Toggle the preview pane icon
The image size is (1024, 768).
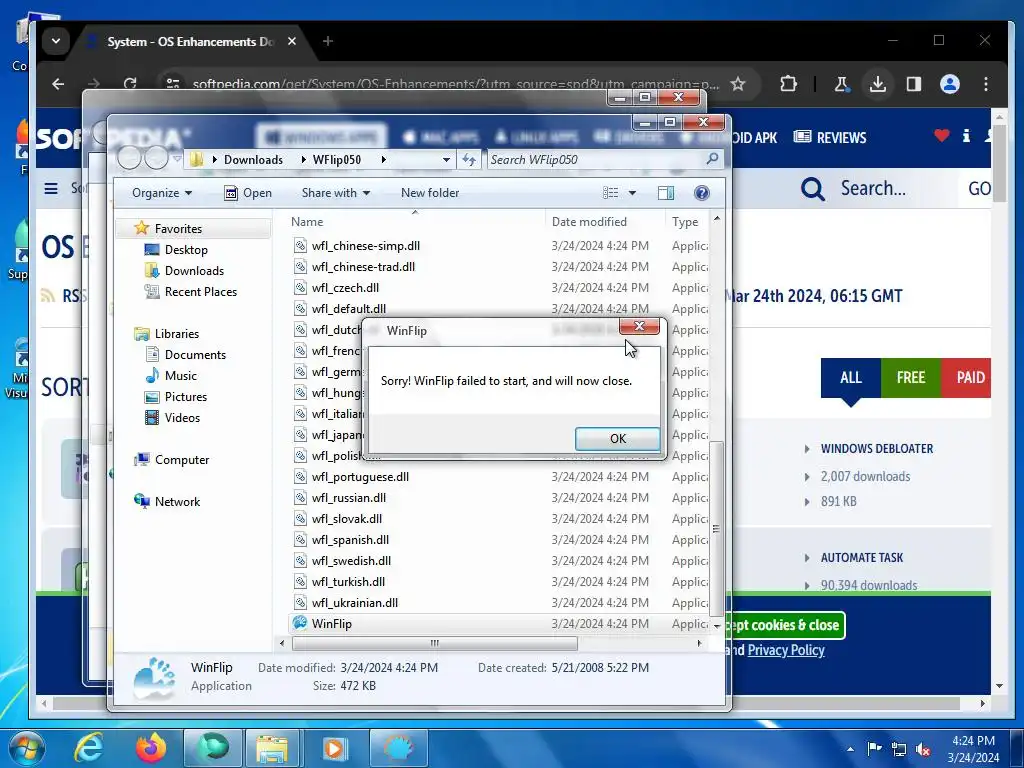coord(665,193)
